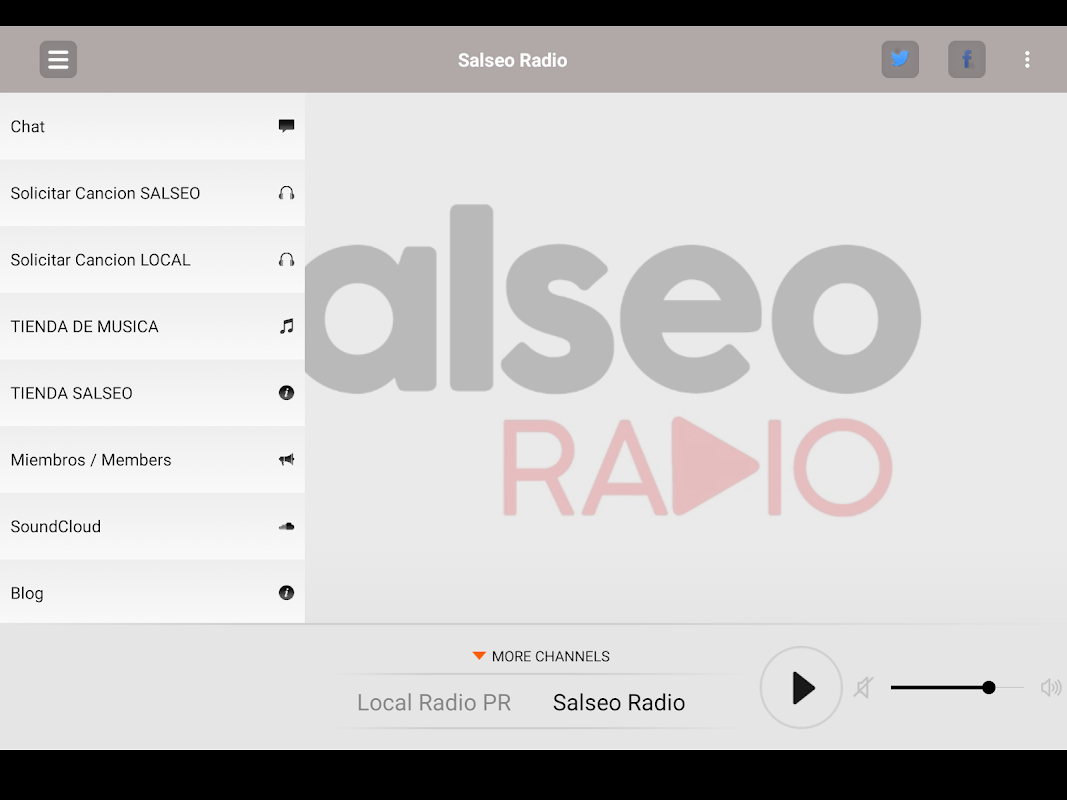Expand the MORE CHANNELS dropdown
This screenshot has width=1067, height=800.
pos(541,656)
